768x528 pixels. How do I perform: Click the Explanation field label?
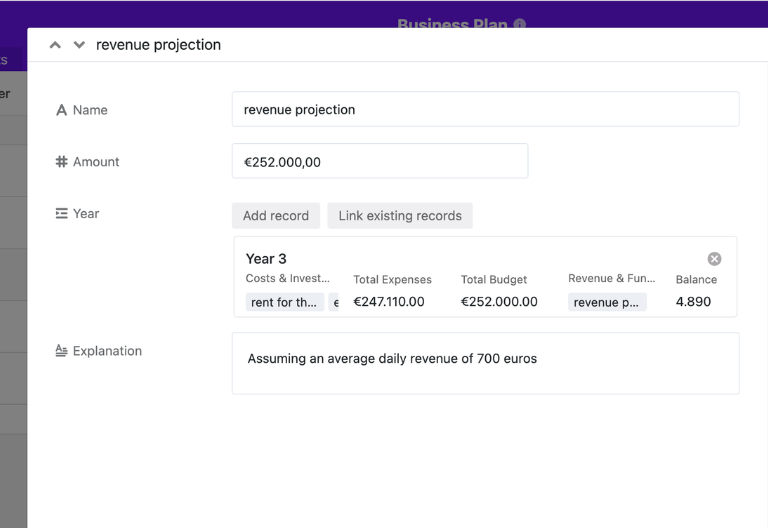pyautogui.click(x=107, y=351)
